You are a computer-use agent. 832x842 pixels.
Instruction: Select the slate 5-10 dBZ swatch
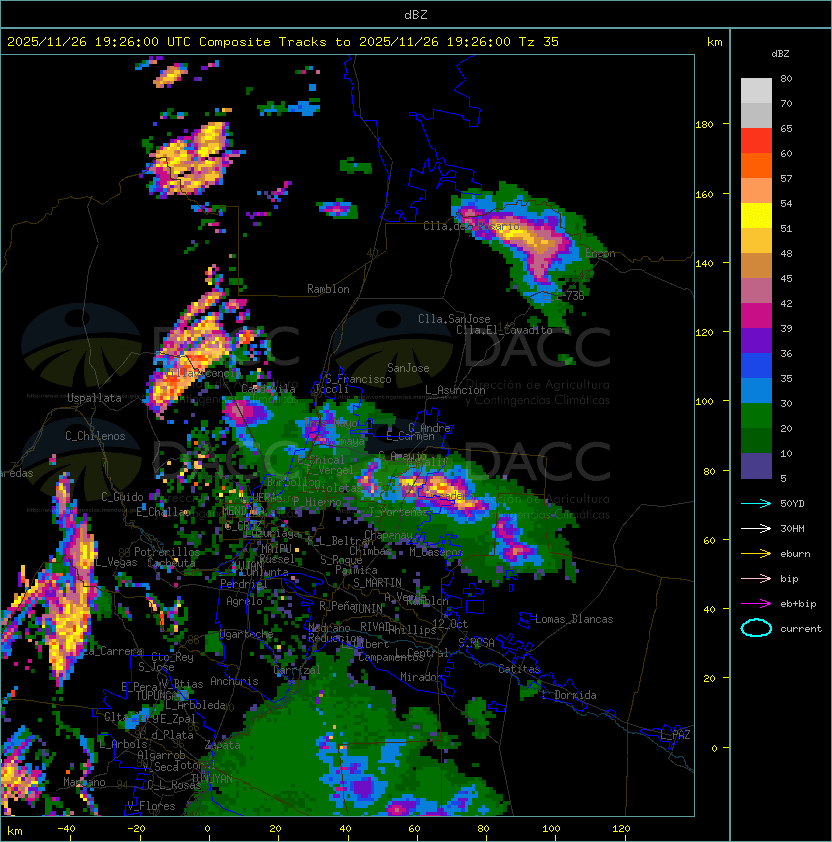756,466
